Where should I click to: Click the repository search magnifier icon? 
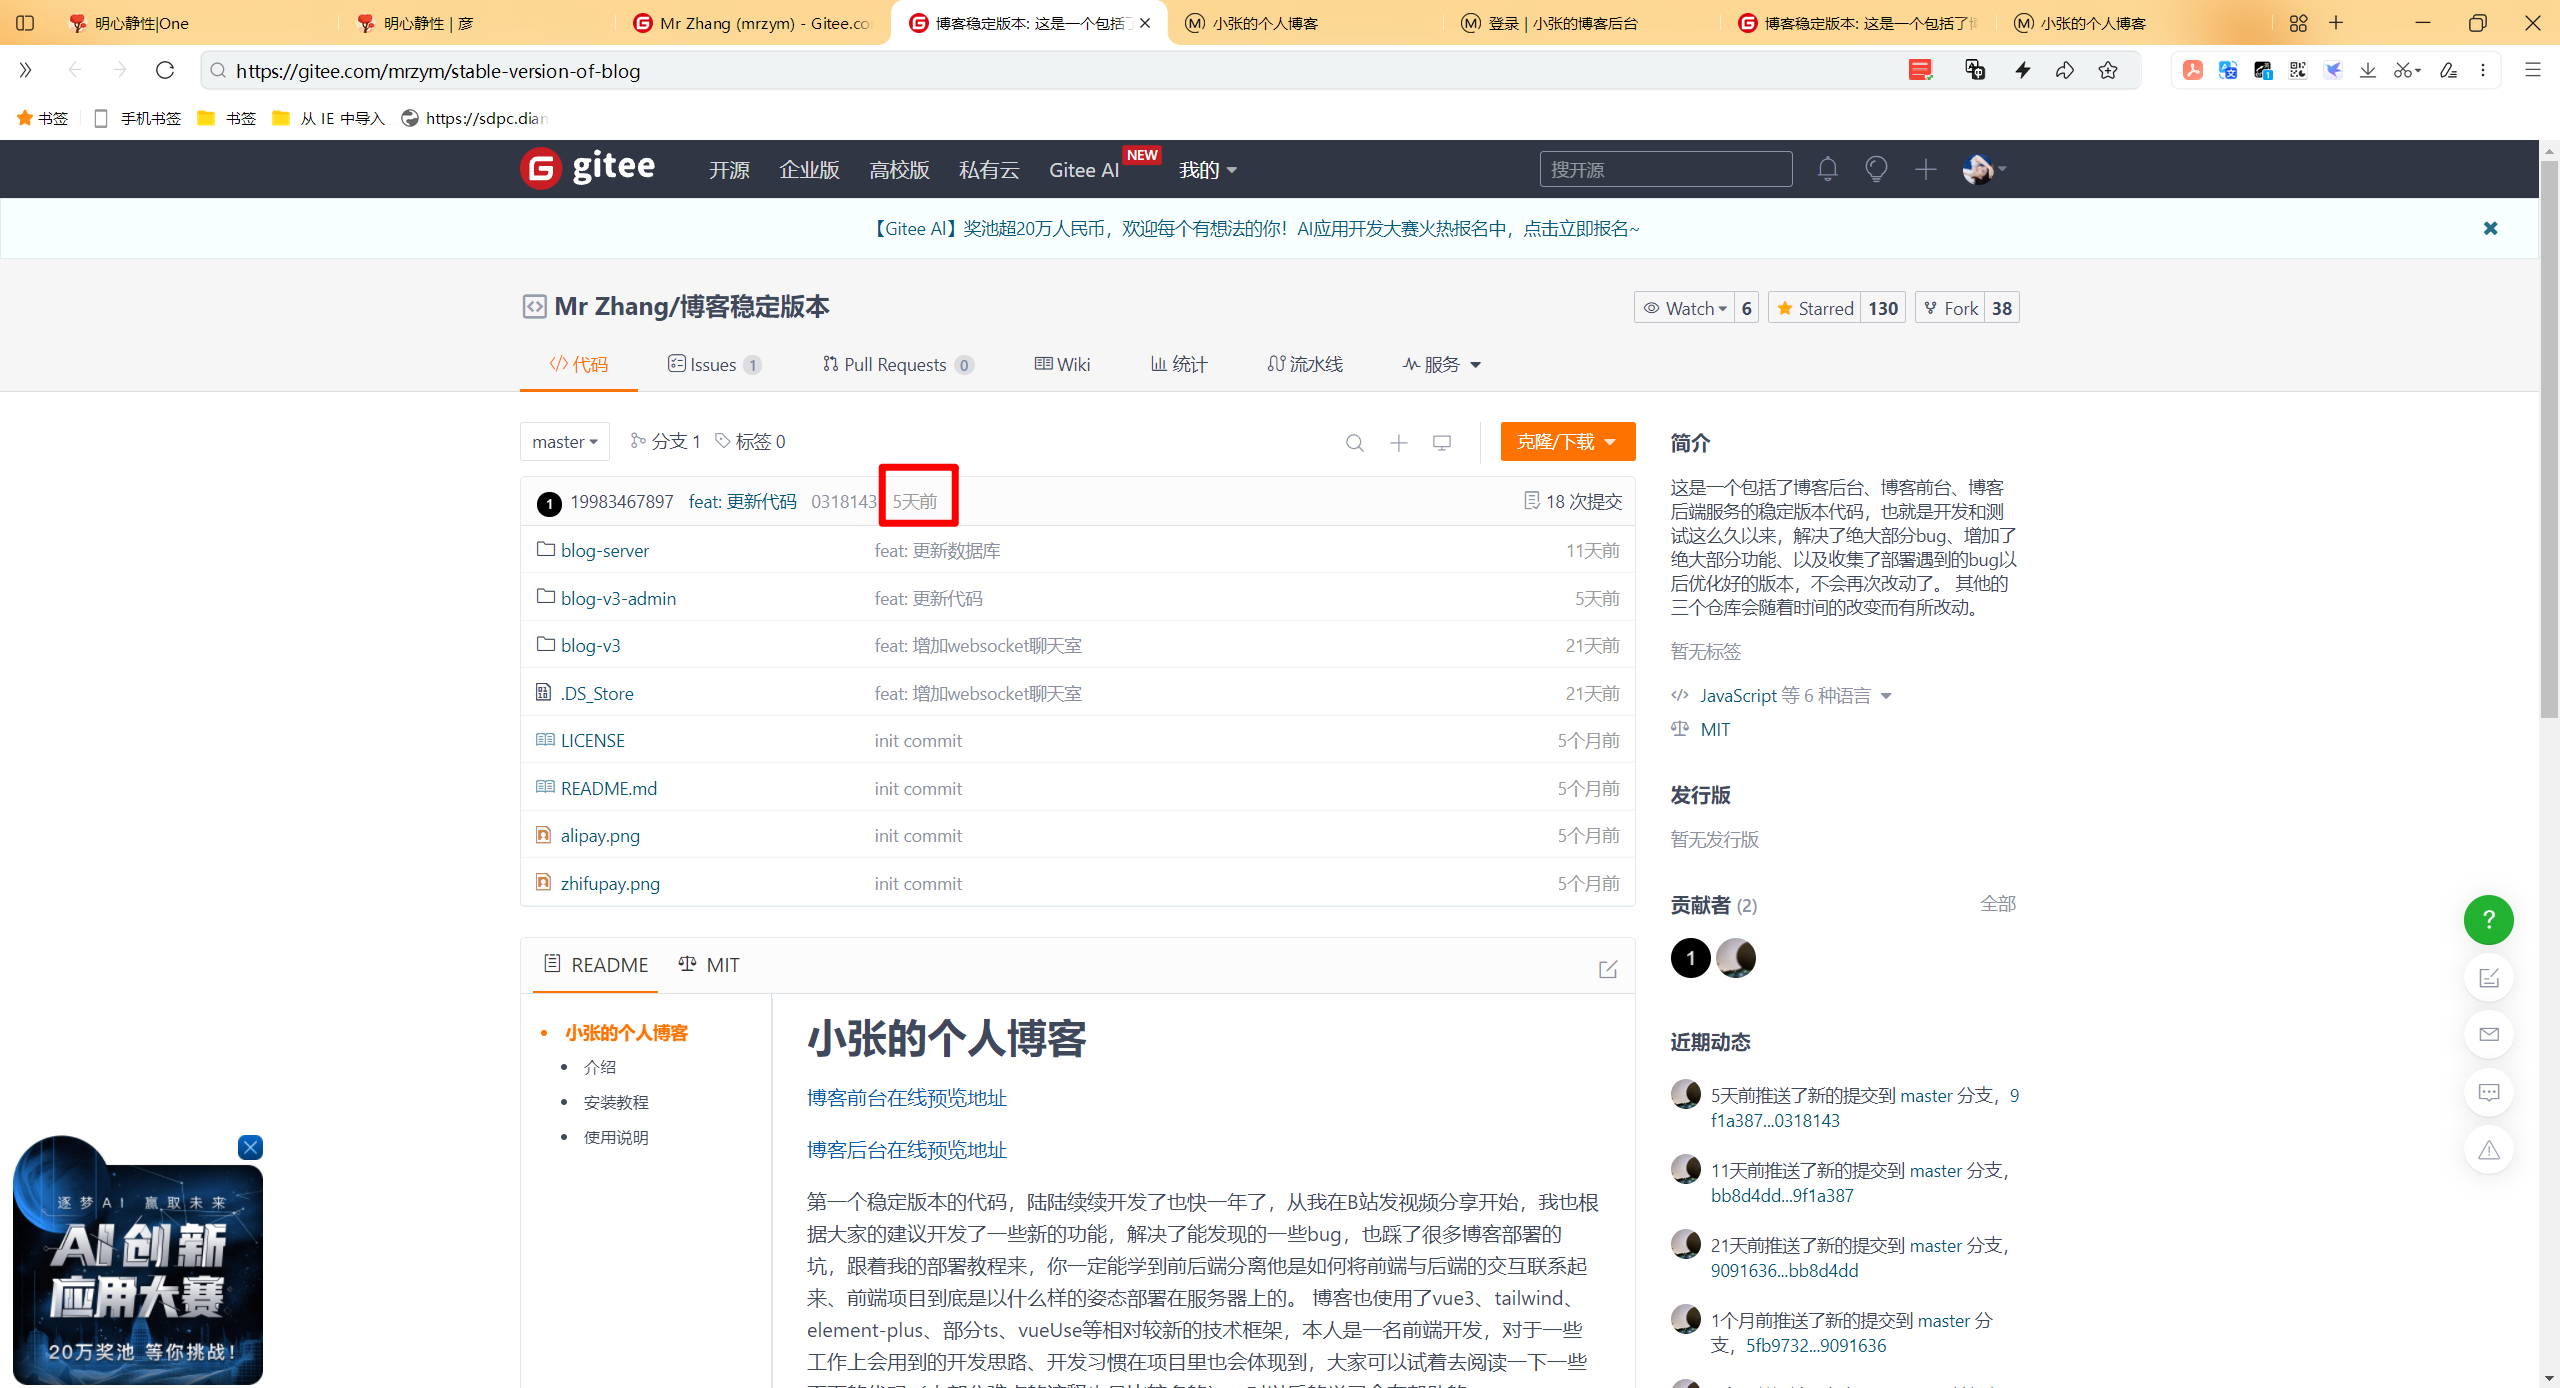(x=1354, y=442)
